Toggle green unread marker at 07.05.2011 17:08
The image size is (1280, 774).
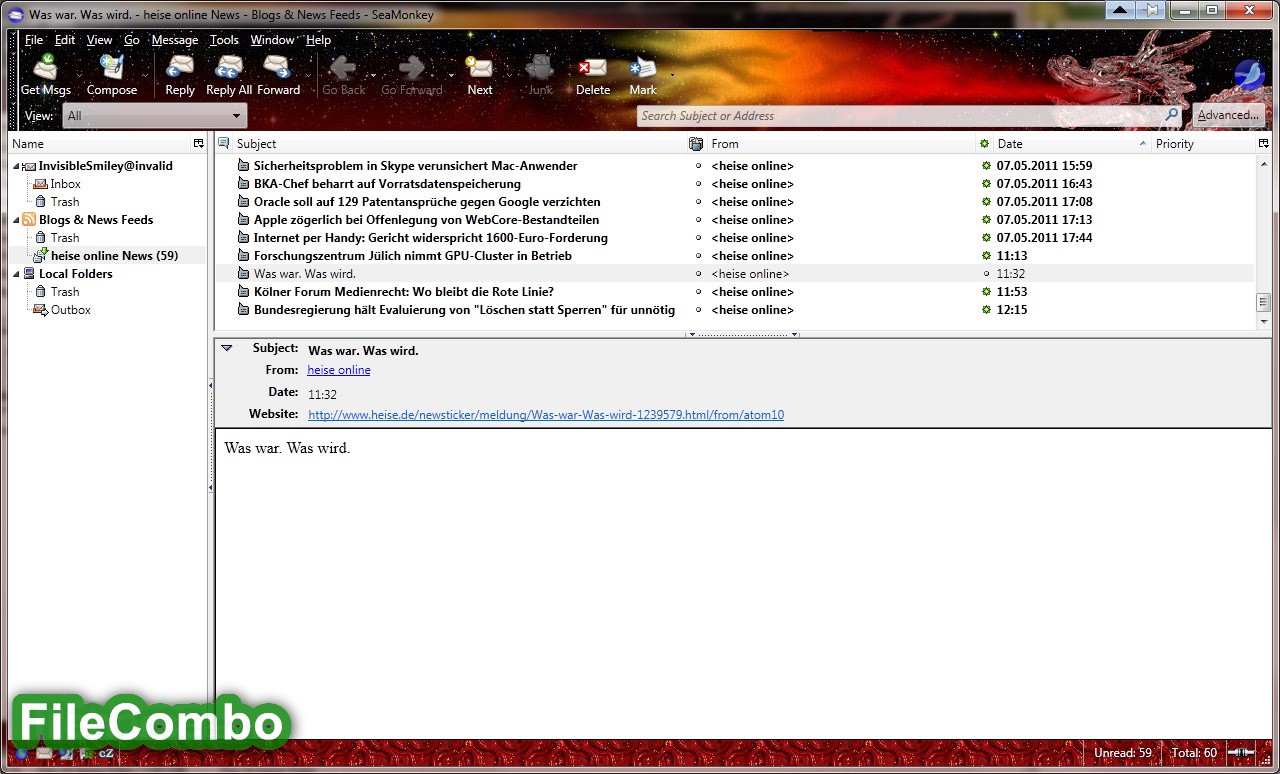pos(986,202)
